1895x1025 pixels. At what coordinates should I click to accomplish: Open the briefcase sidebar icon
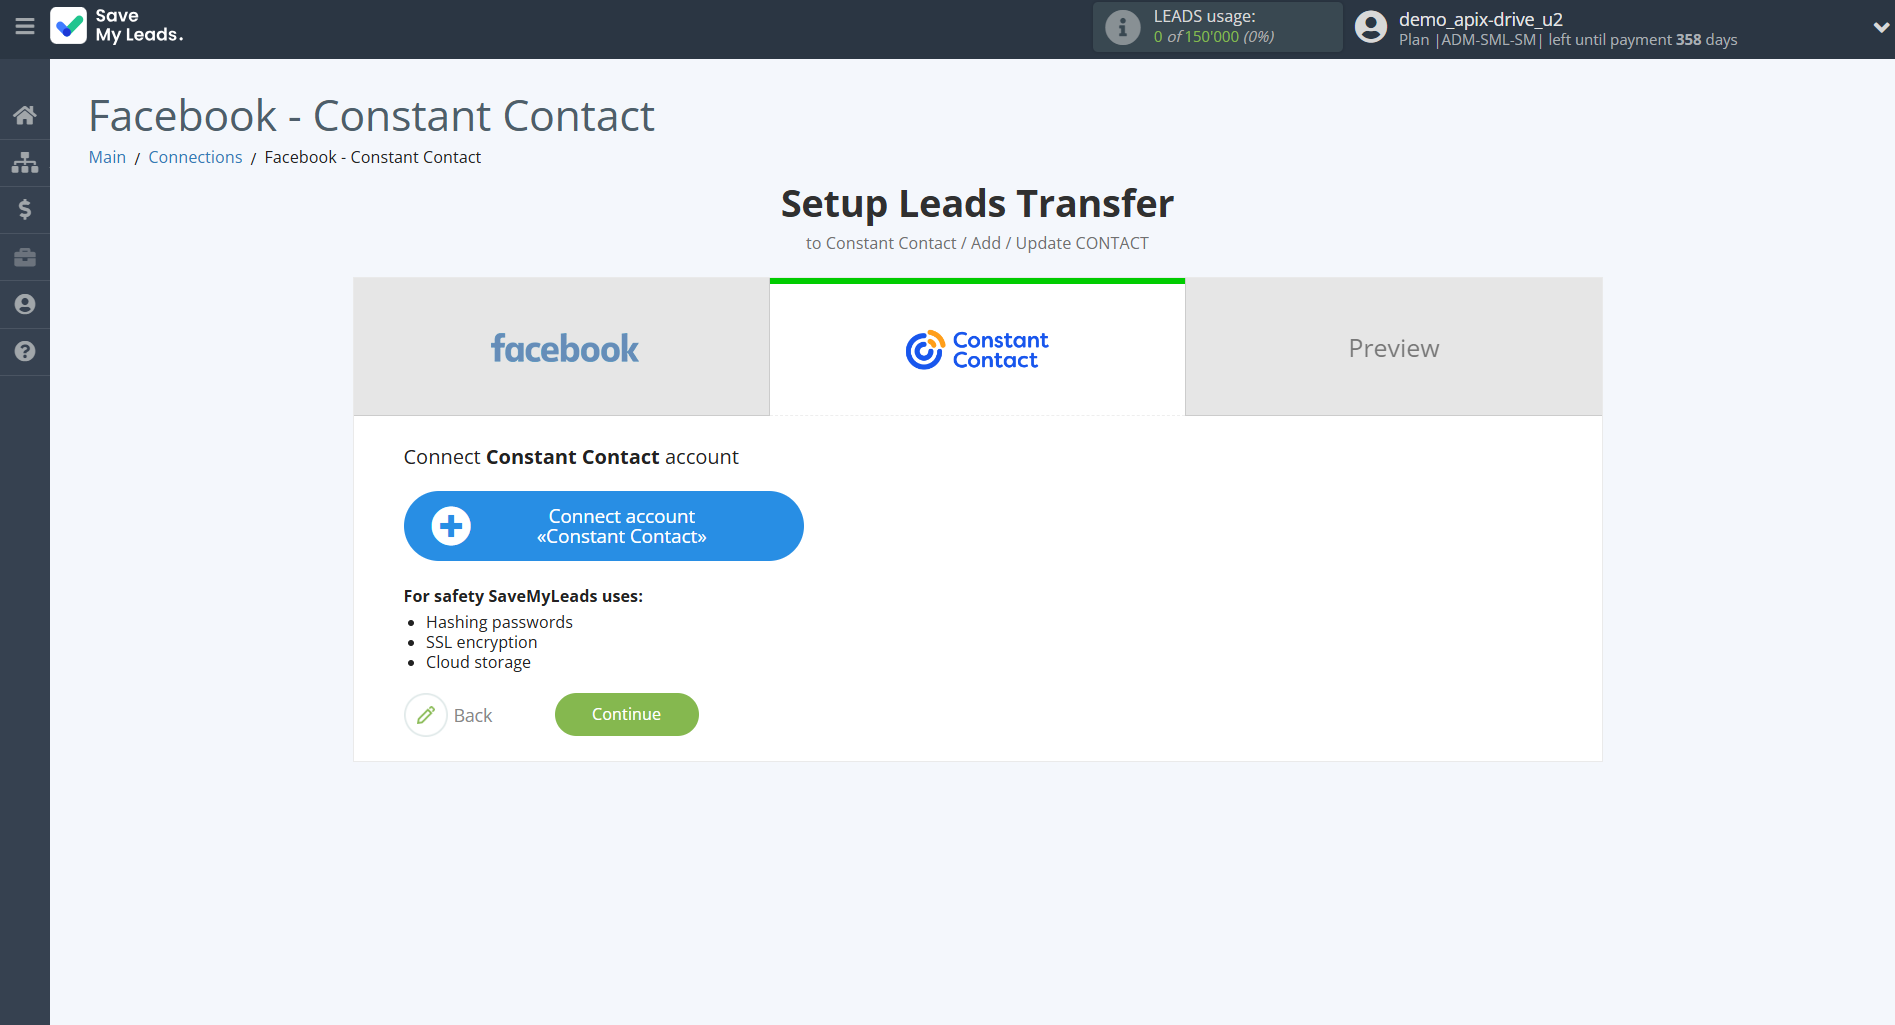[25, 257]
